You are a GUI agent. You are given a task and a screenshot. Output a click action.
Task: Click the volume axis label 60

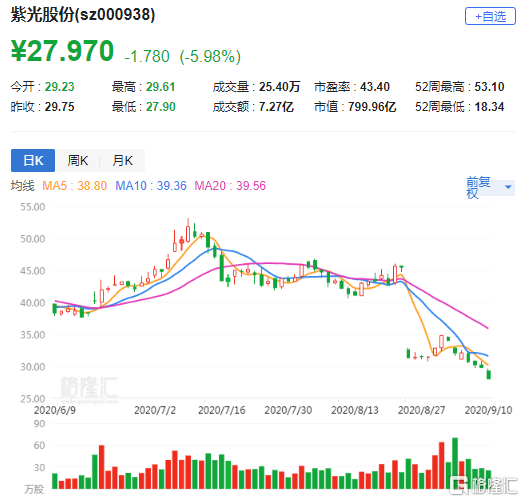pyautogui.click(x=39, y=446)
